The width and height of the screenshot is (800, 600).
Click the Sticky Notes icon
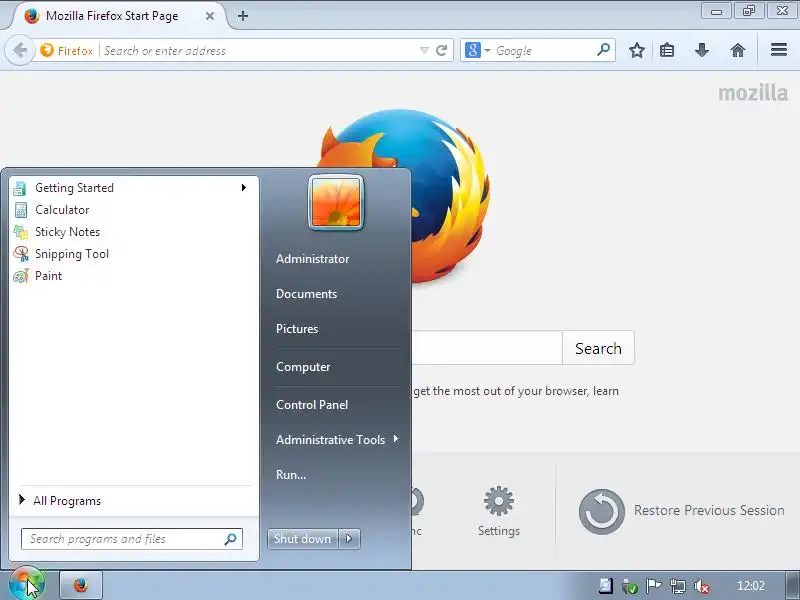[20, 232]
